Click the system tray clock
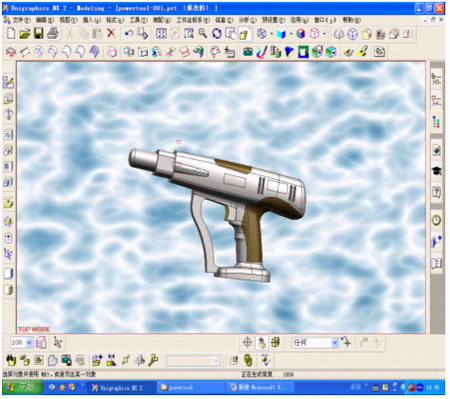The height and width of the screenshot is (399, 450). coord(433,387)
